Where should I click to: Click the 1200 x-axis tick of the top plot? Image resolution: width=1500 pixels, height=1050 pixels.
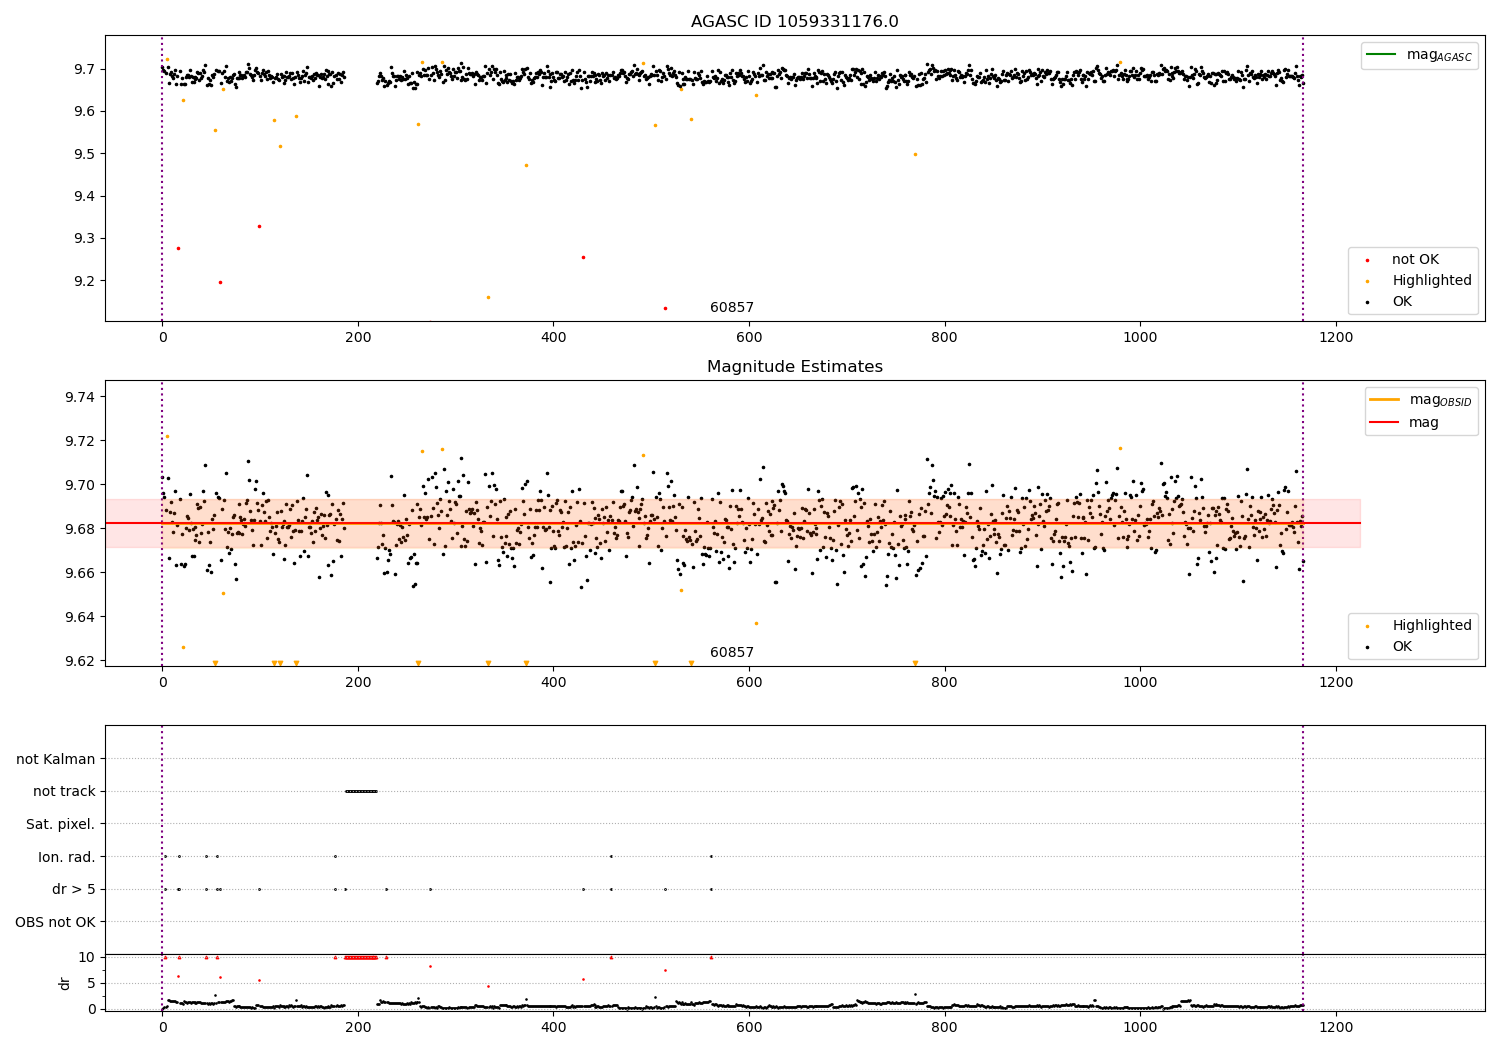coord(1336,337)
